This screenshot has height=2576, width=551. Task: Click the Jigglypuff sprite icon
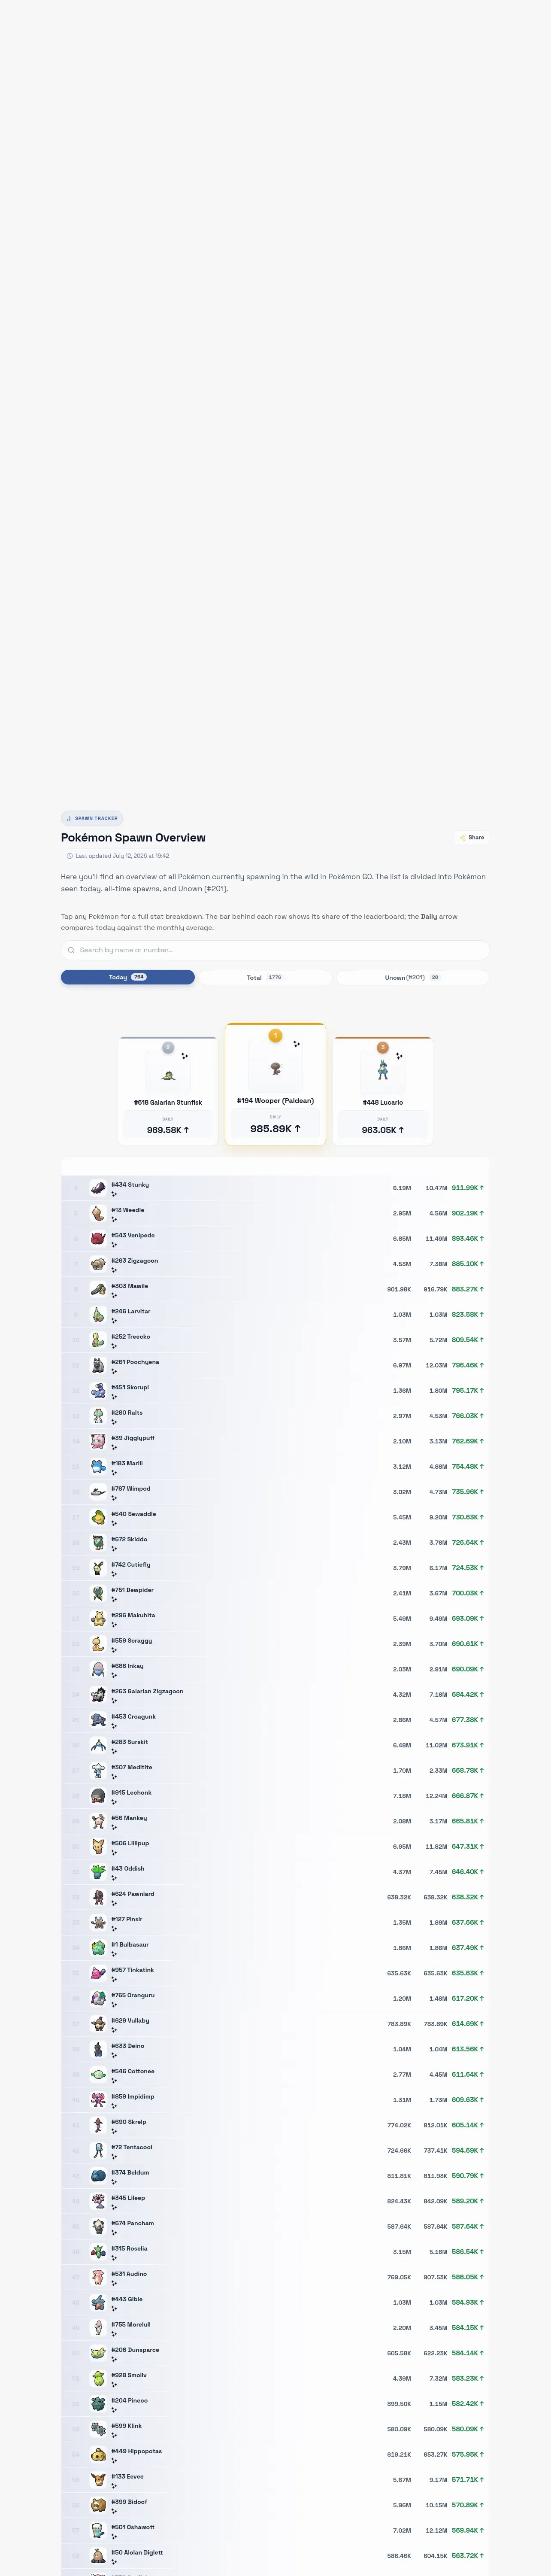click(98, 1441)
